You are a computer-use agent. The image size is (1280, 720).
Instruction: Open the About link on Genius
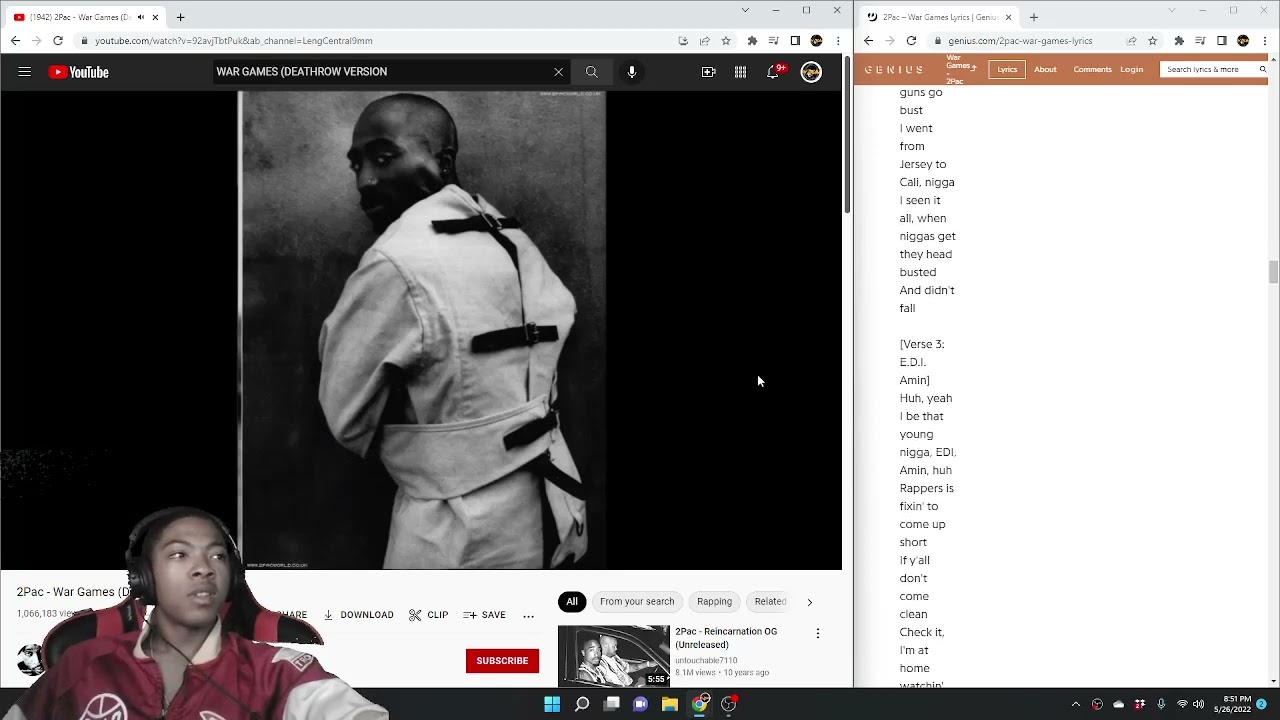(x=1045, y=69)
